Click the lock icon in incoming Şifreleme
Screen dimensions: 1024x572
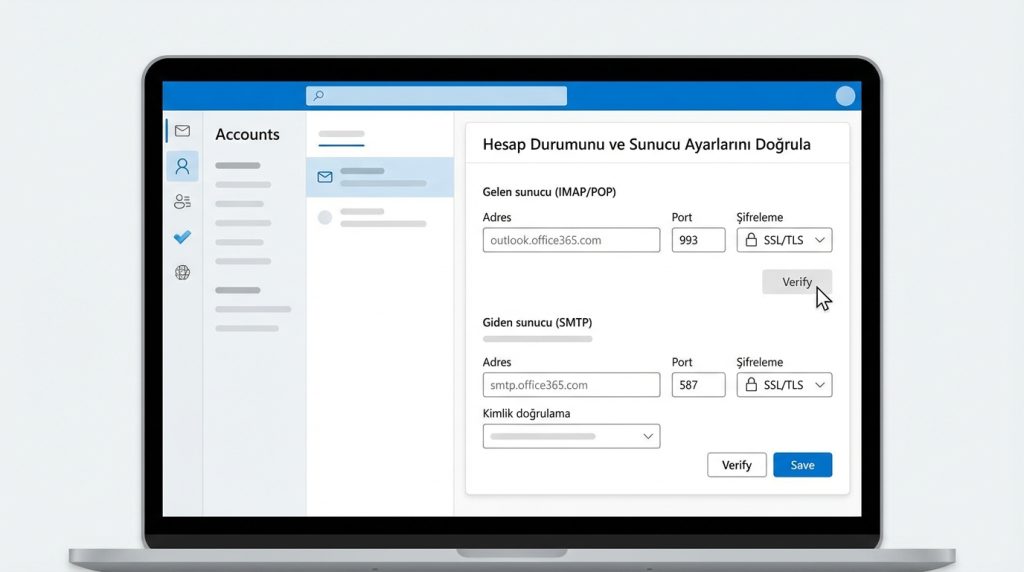(751, 240)
